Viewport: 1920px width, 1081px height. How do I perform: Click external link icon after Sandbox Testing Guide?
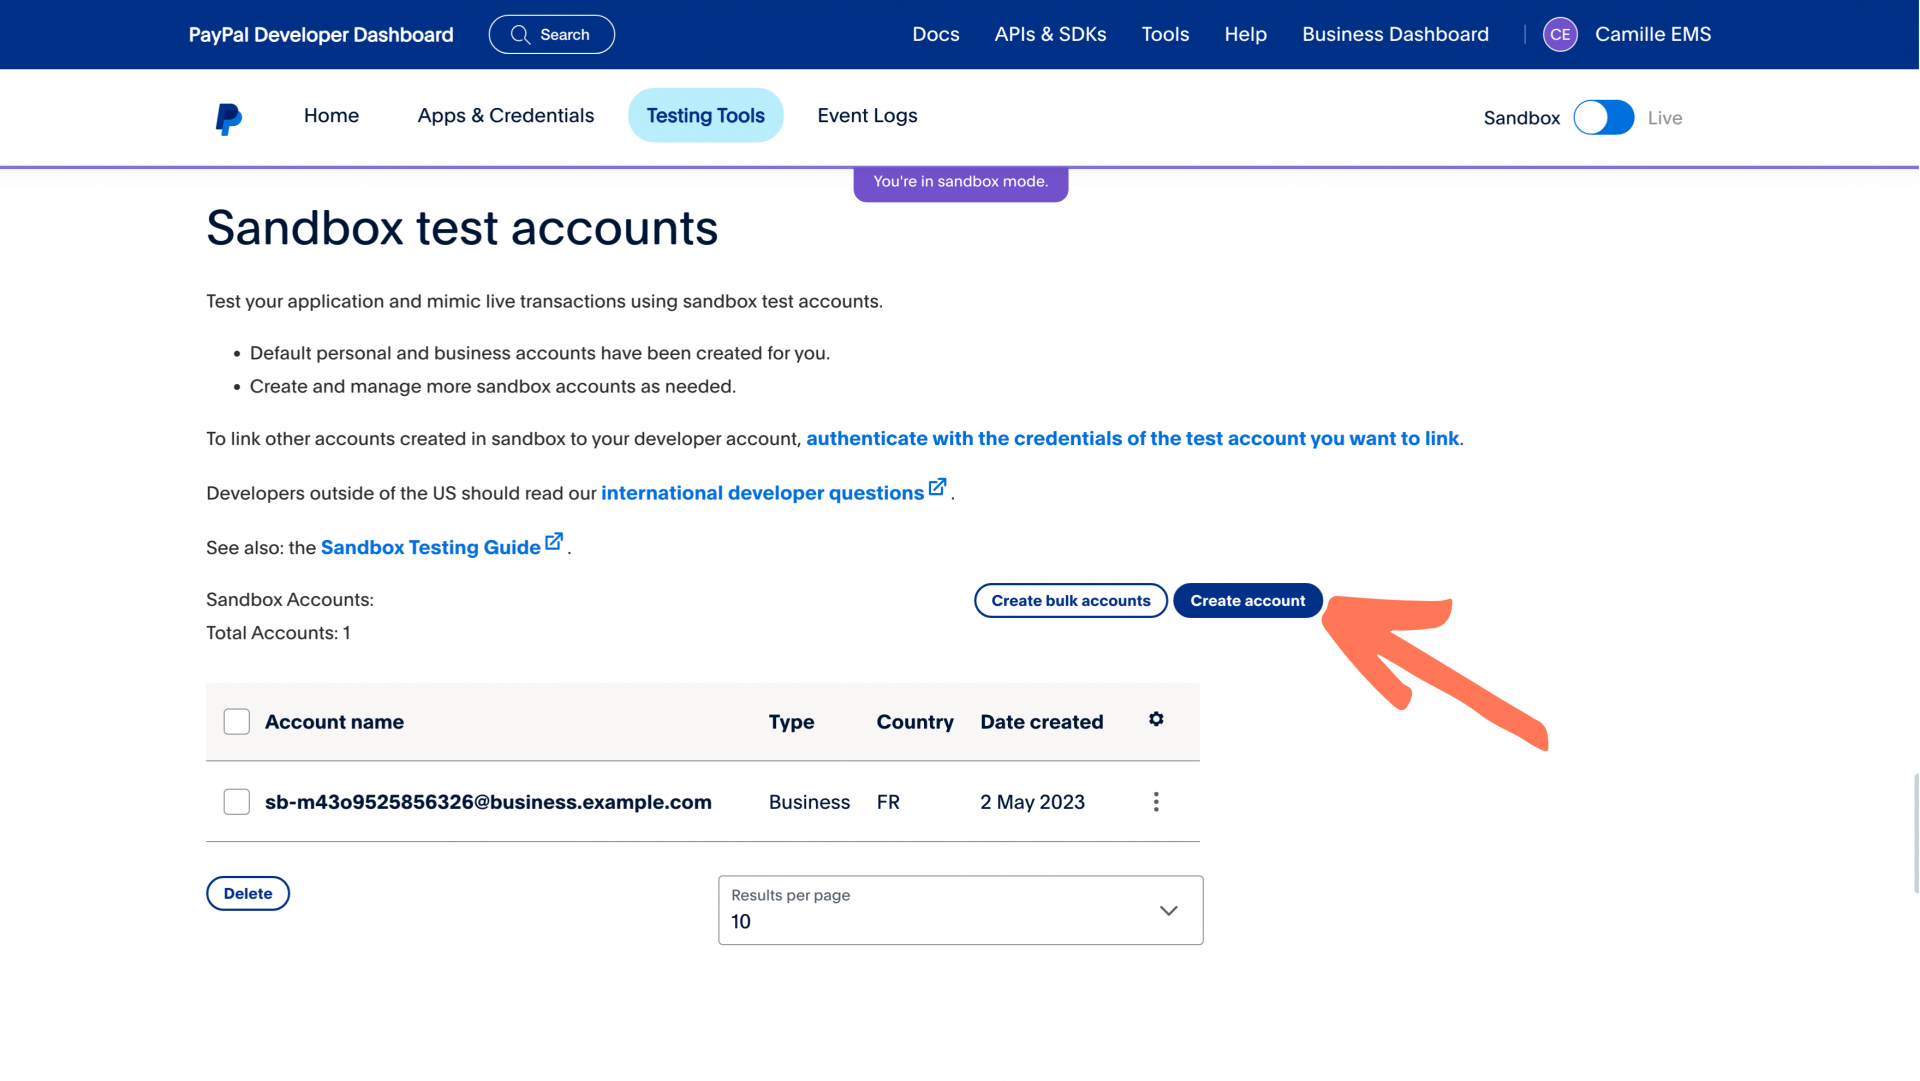(554, 542)
